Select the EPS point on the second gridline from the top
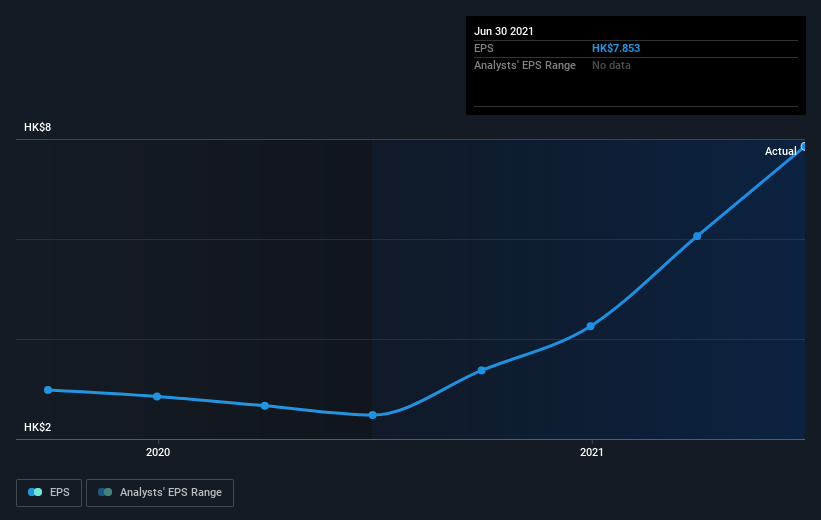The height and width of the screenshot is (520, 821). click(x=697, y=236)
